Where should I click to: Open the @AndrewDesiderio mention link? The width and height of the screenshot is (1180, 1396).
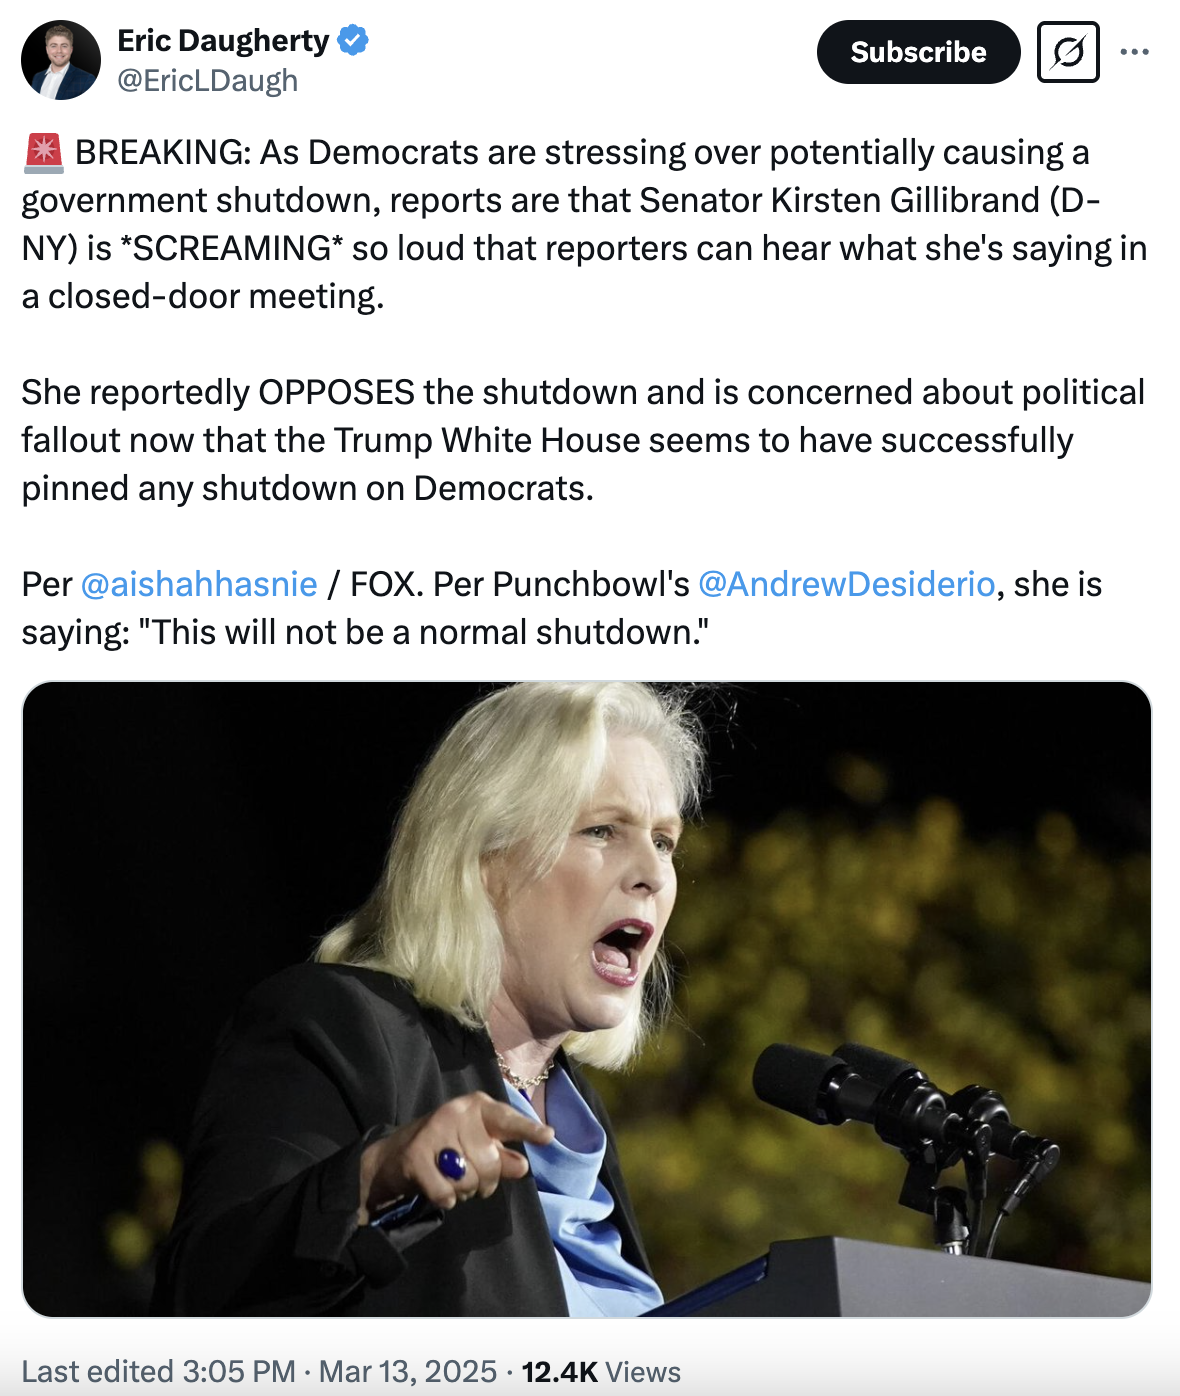coord(846,584)
